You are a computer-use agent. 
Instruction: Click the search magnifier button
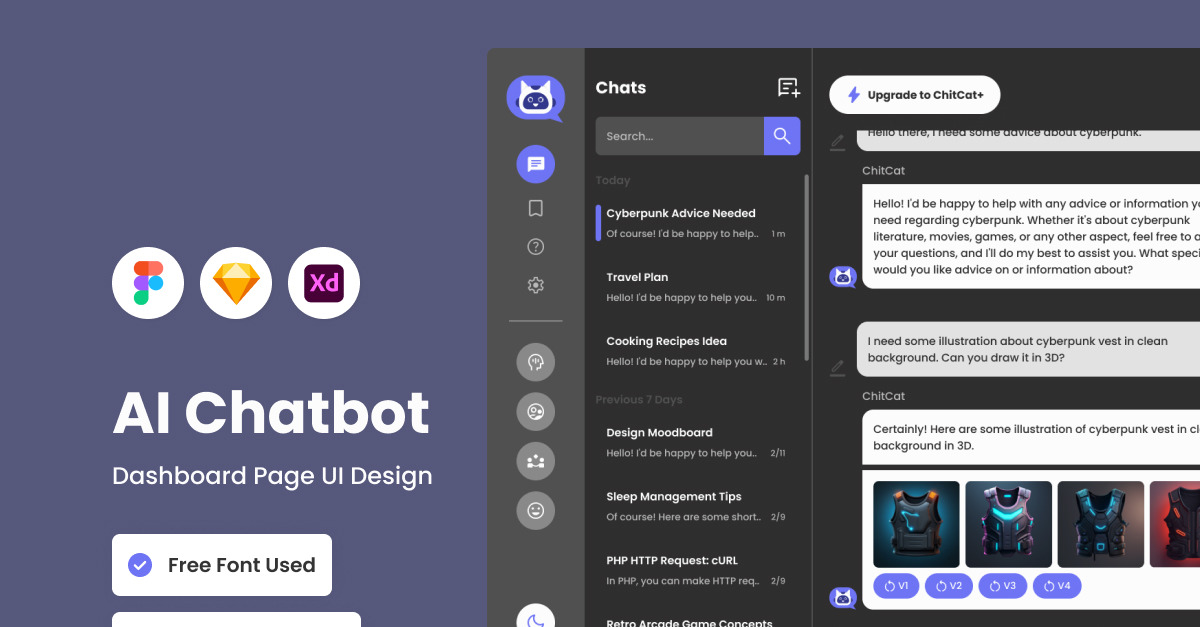pyautogui.click(x=782, y=136)
